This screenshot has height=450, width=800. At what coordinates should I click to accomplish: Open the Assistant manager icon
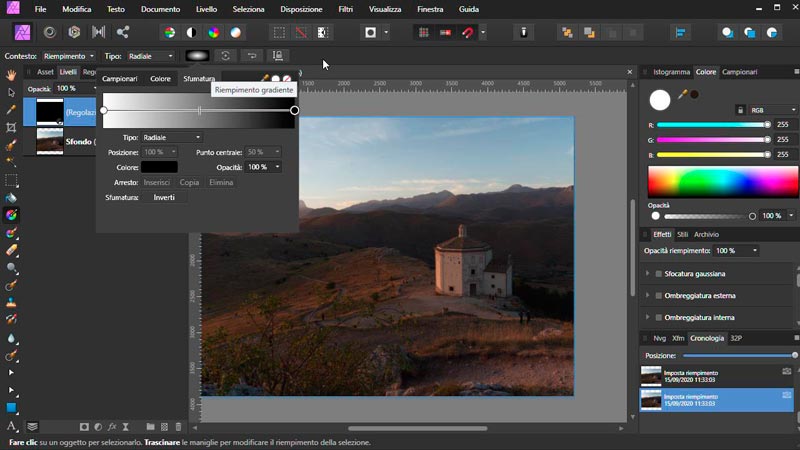(523, 32)
